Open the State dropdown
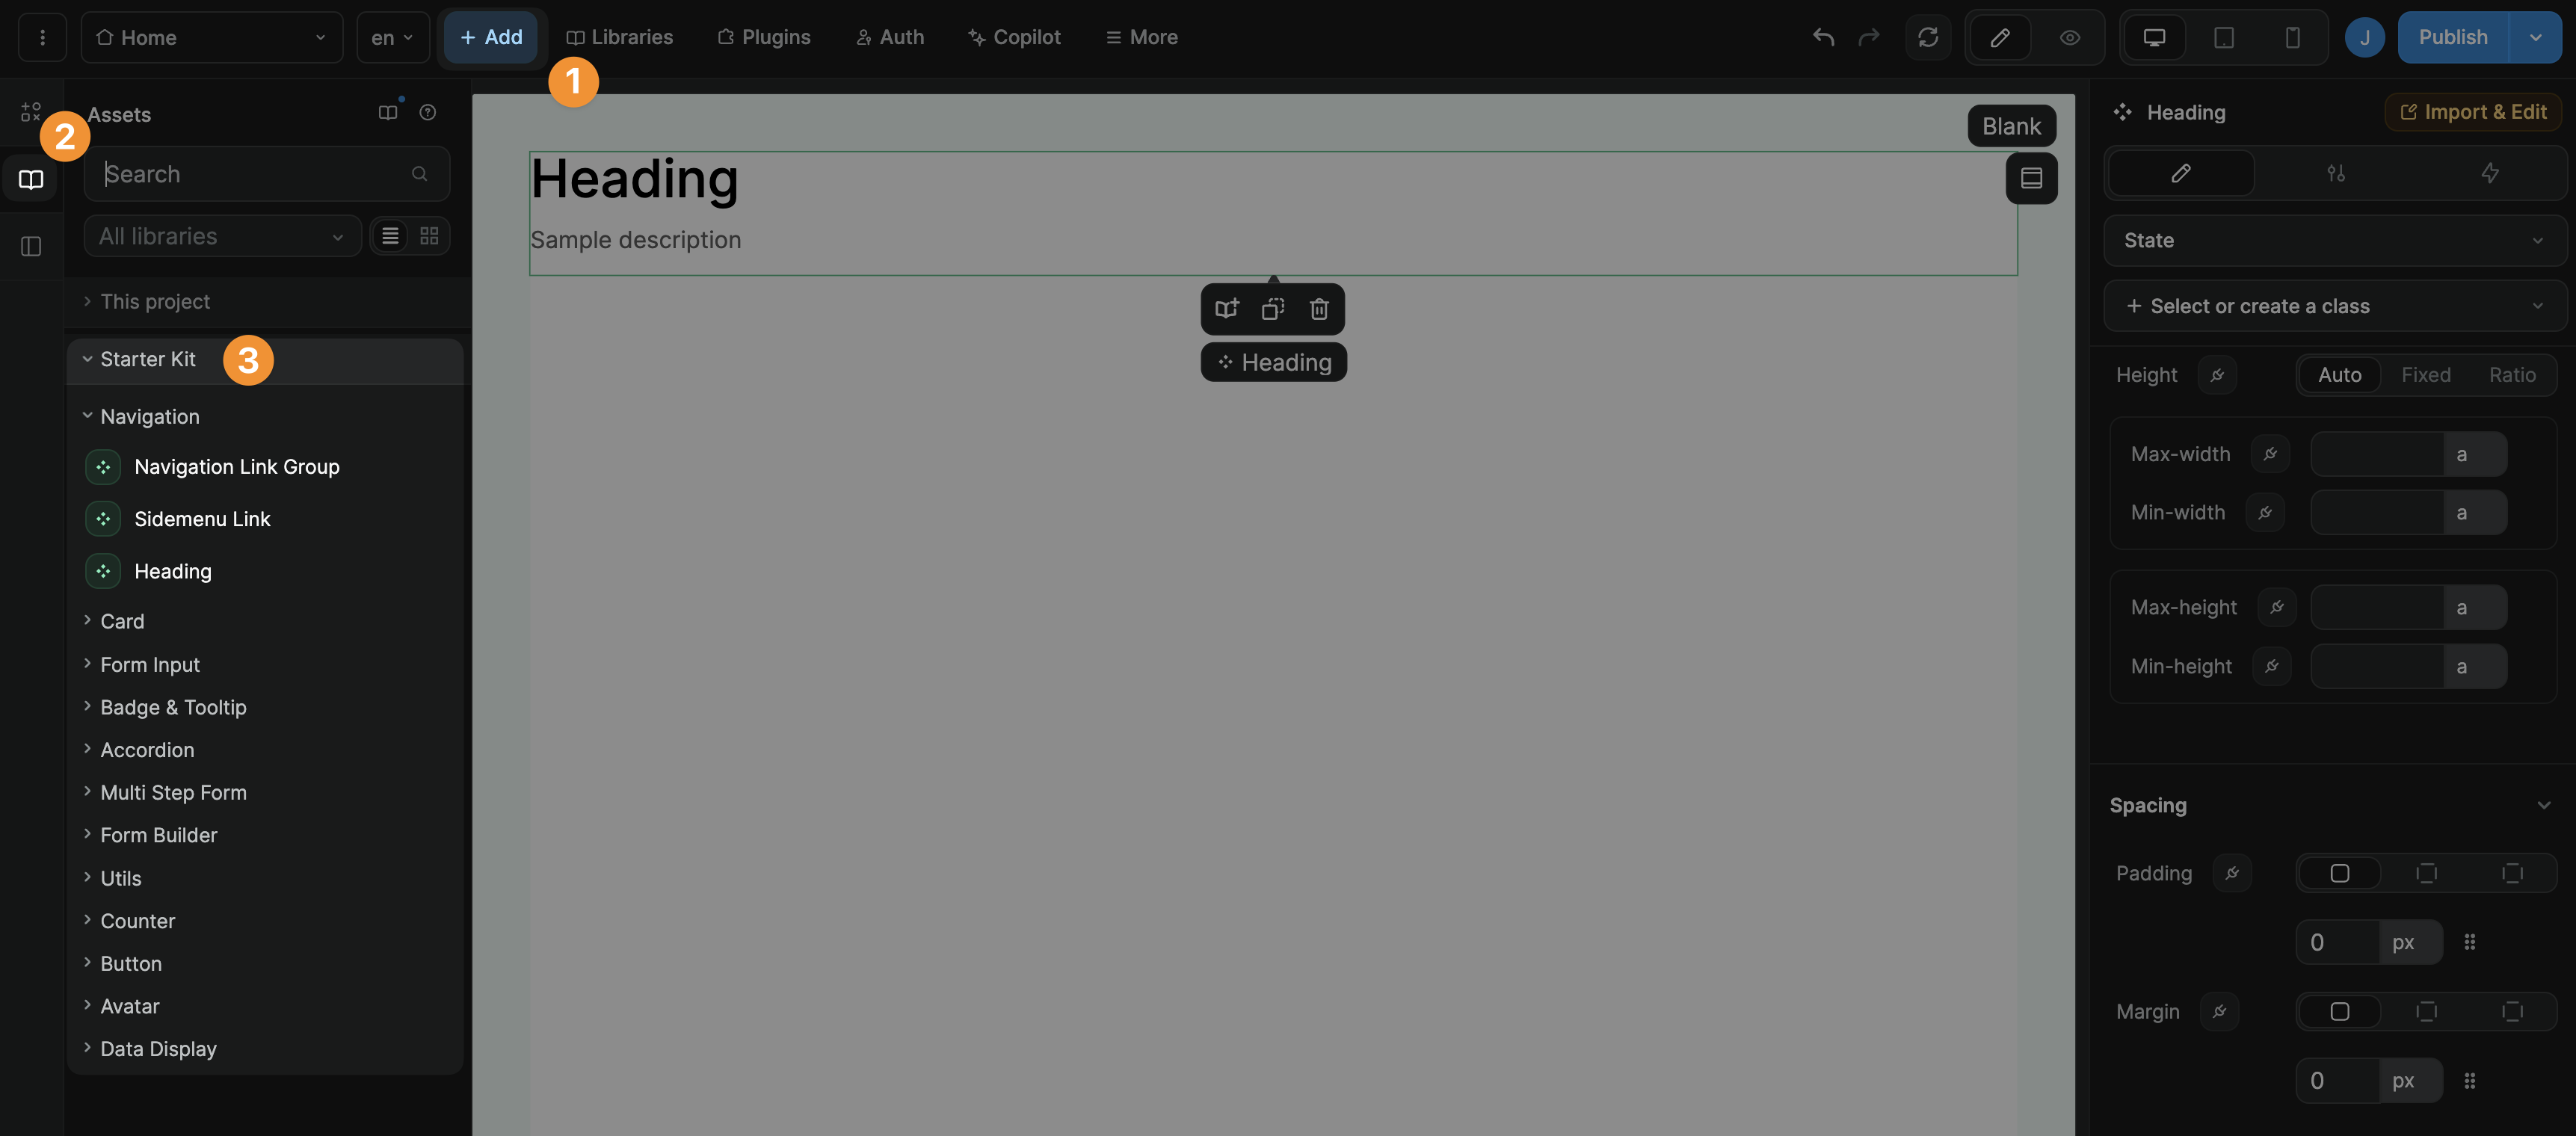2576x1136 pixels. click(2334, 240)
